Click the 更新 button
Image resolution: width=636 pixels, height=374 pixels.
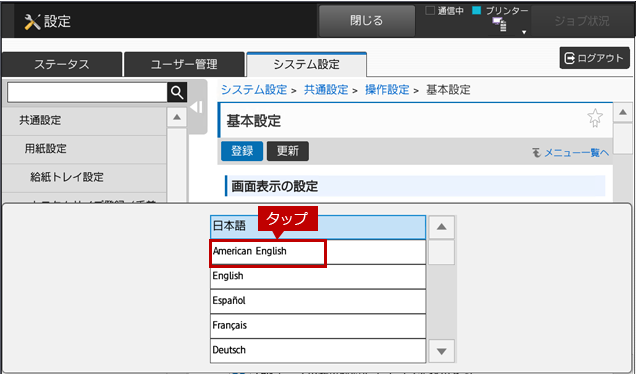(x=288, y=151)
